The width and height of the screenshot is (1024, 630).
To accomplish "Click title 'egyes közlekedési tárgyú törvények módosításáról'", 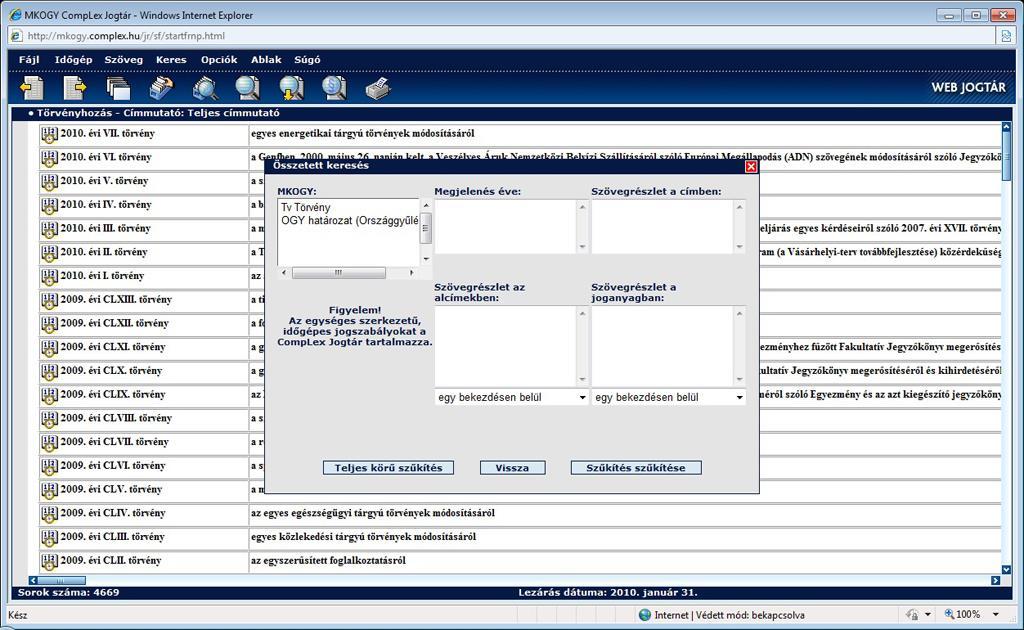I will [x=364, y=537].
